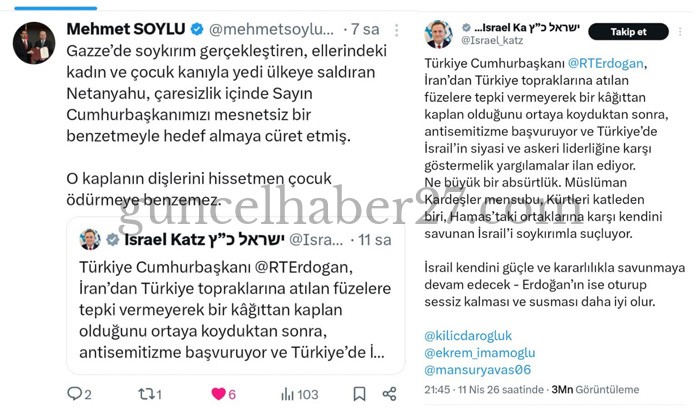700x420 pixels.
Task: Open Israel Katz avatar in right tweet
Action: click(x=438, y=34)
